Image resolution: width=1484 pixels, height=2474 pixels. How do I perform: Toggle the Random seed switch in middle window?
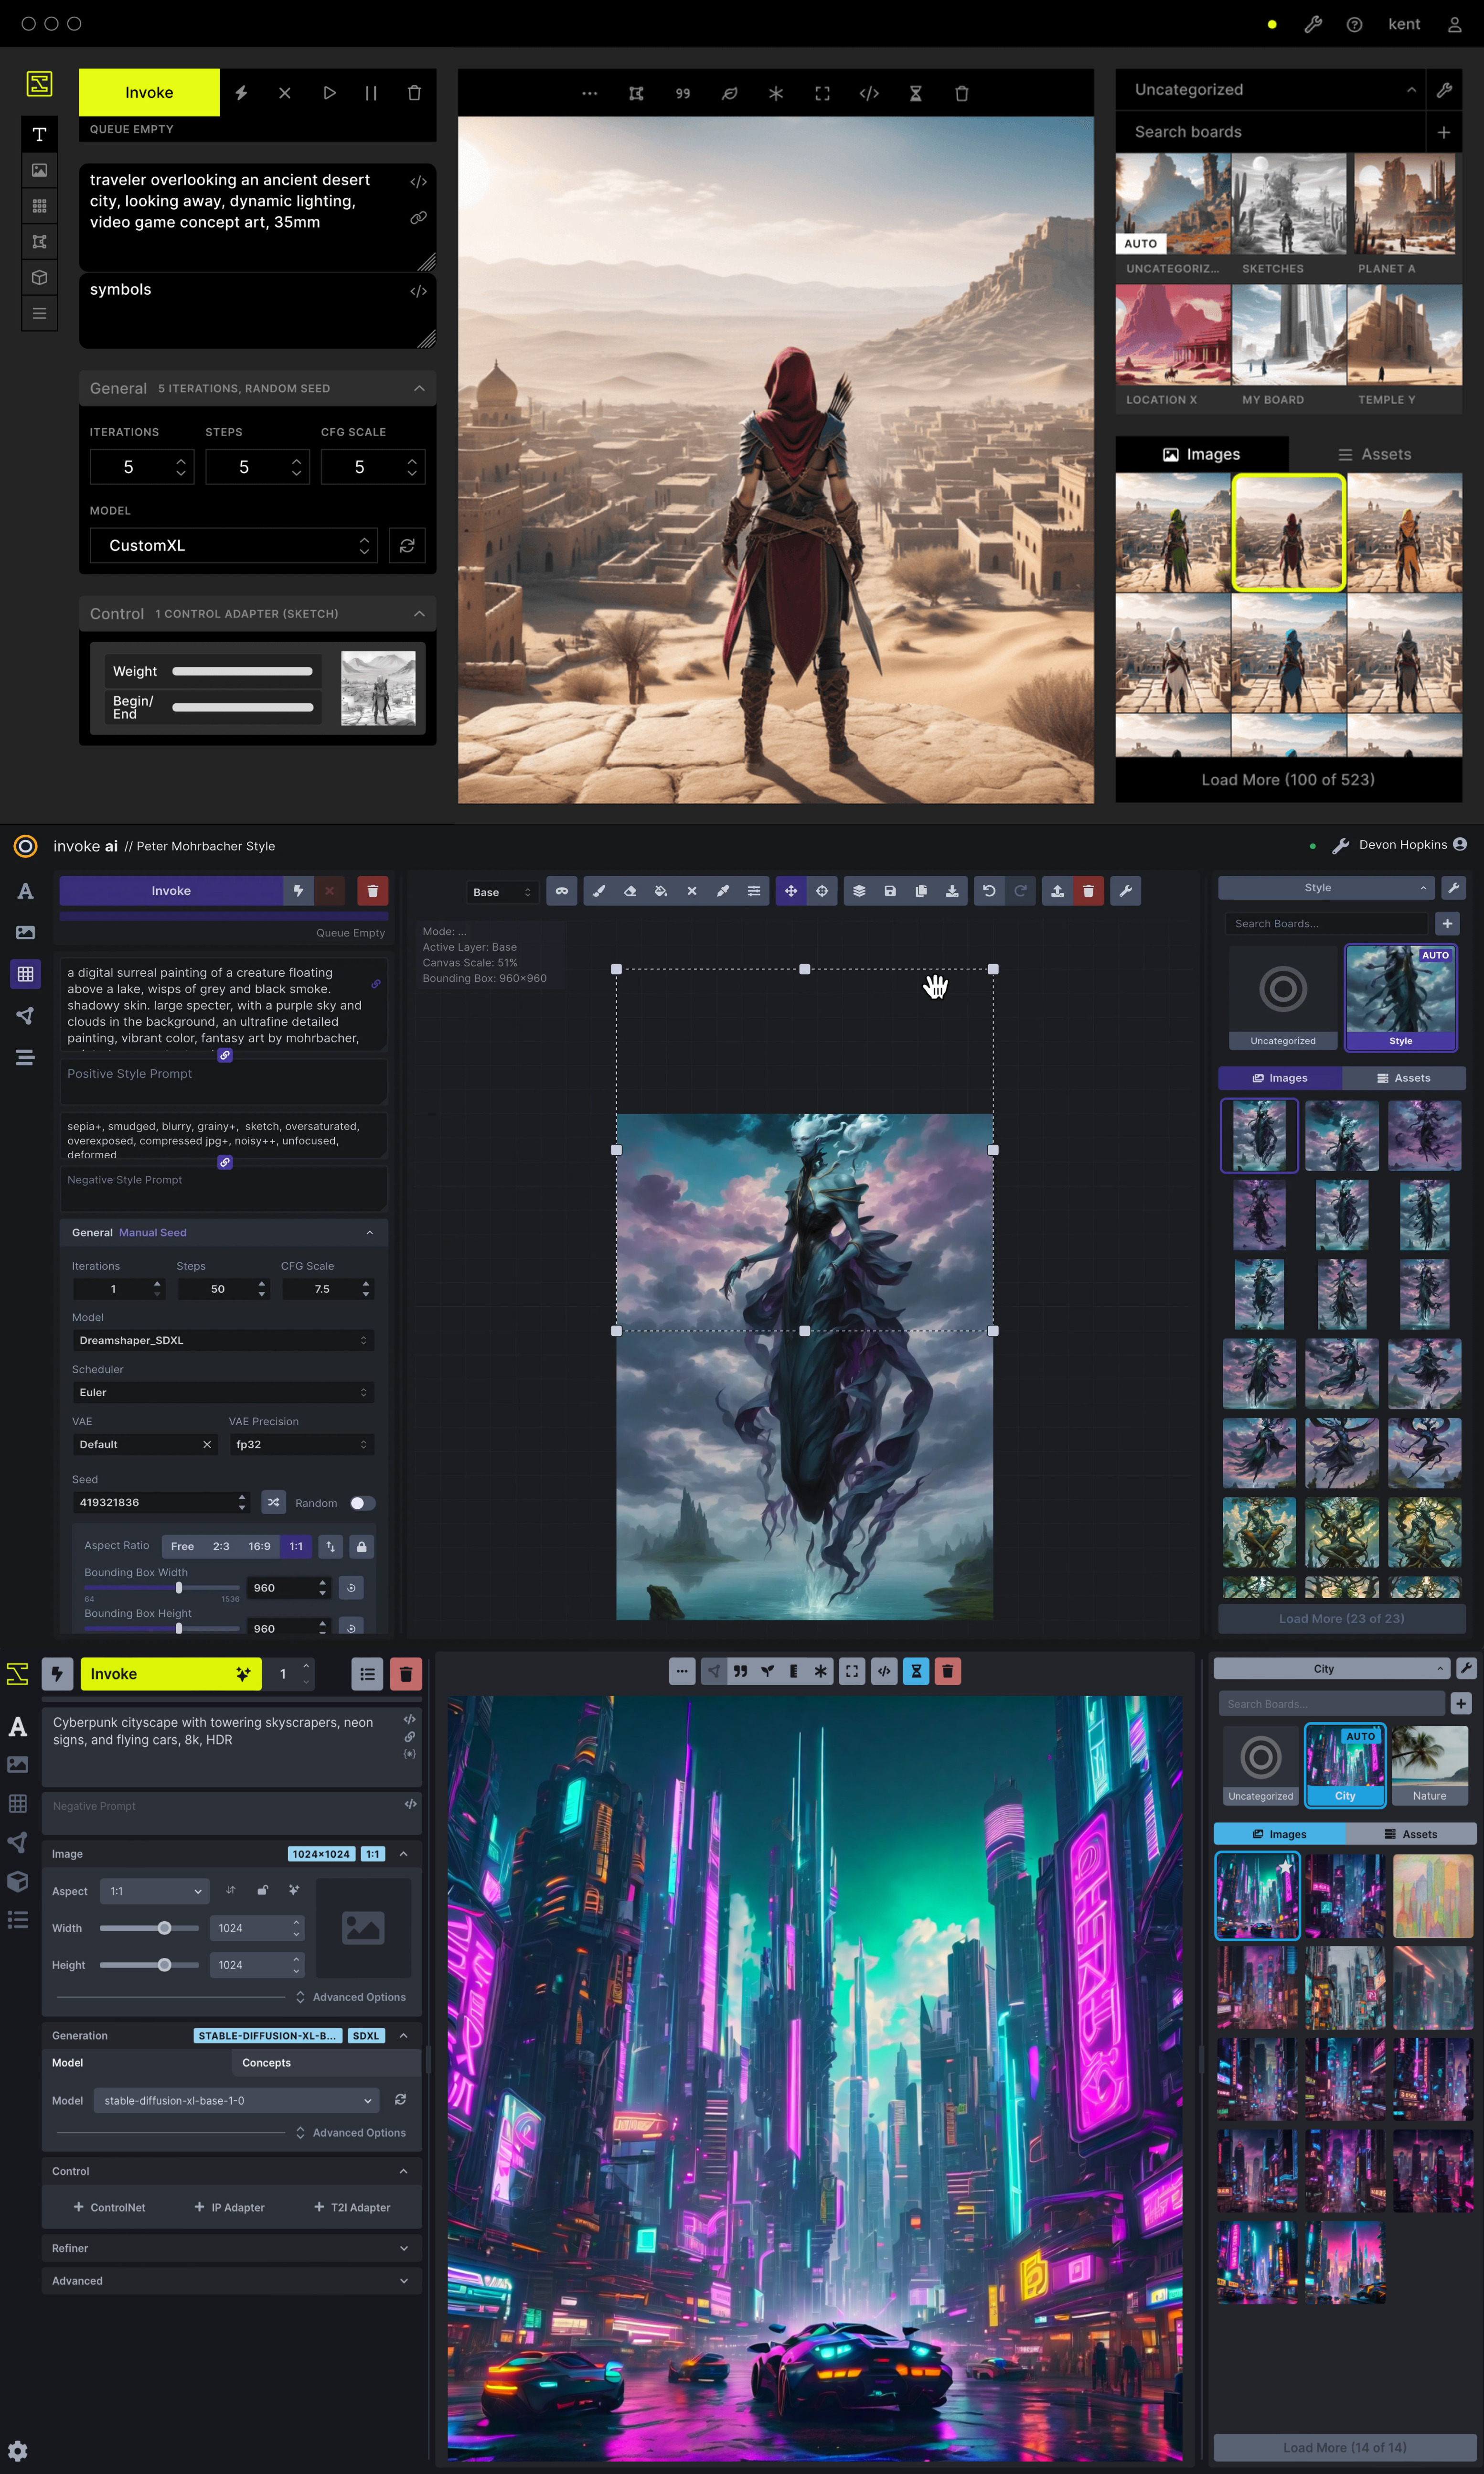click(362, 1503)
